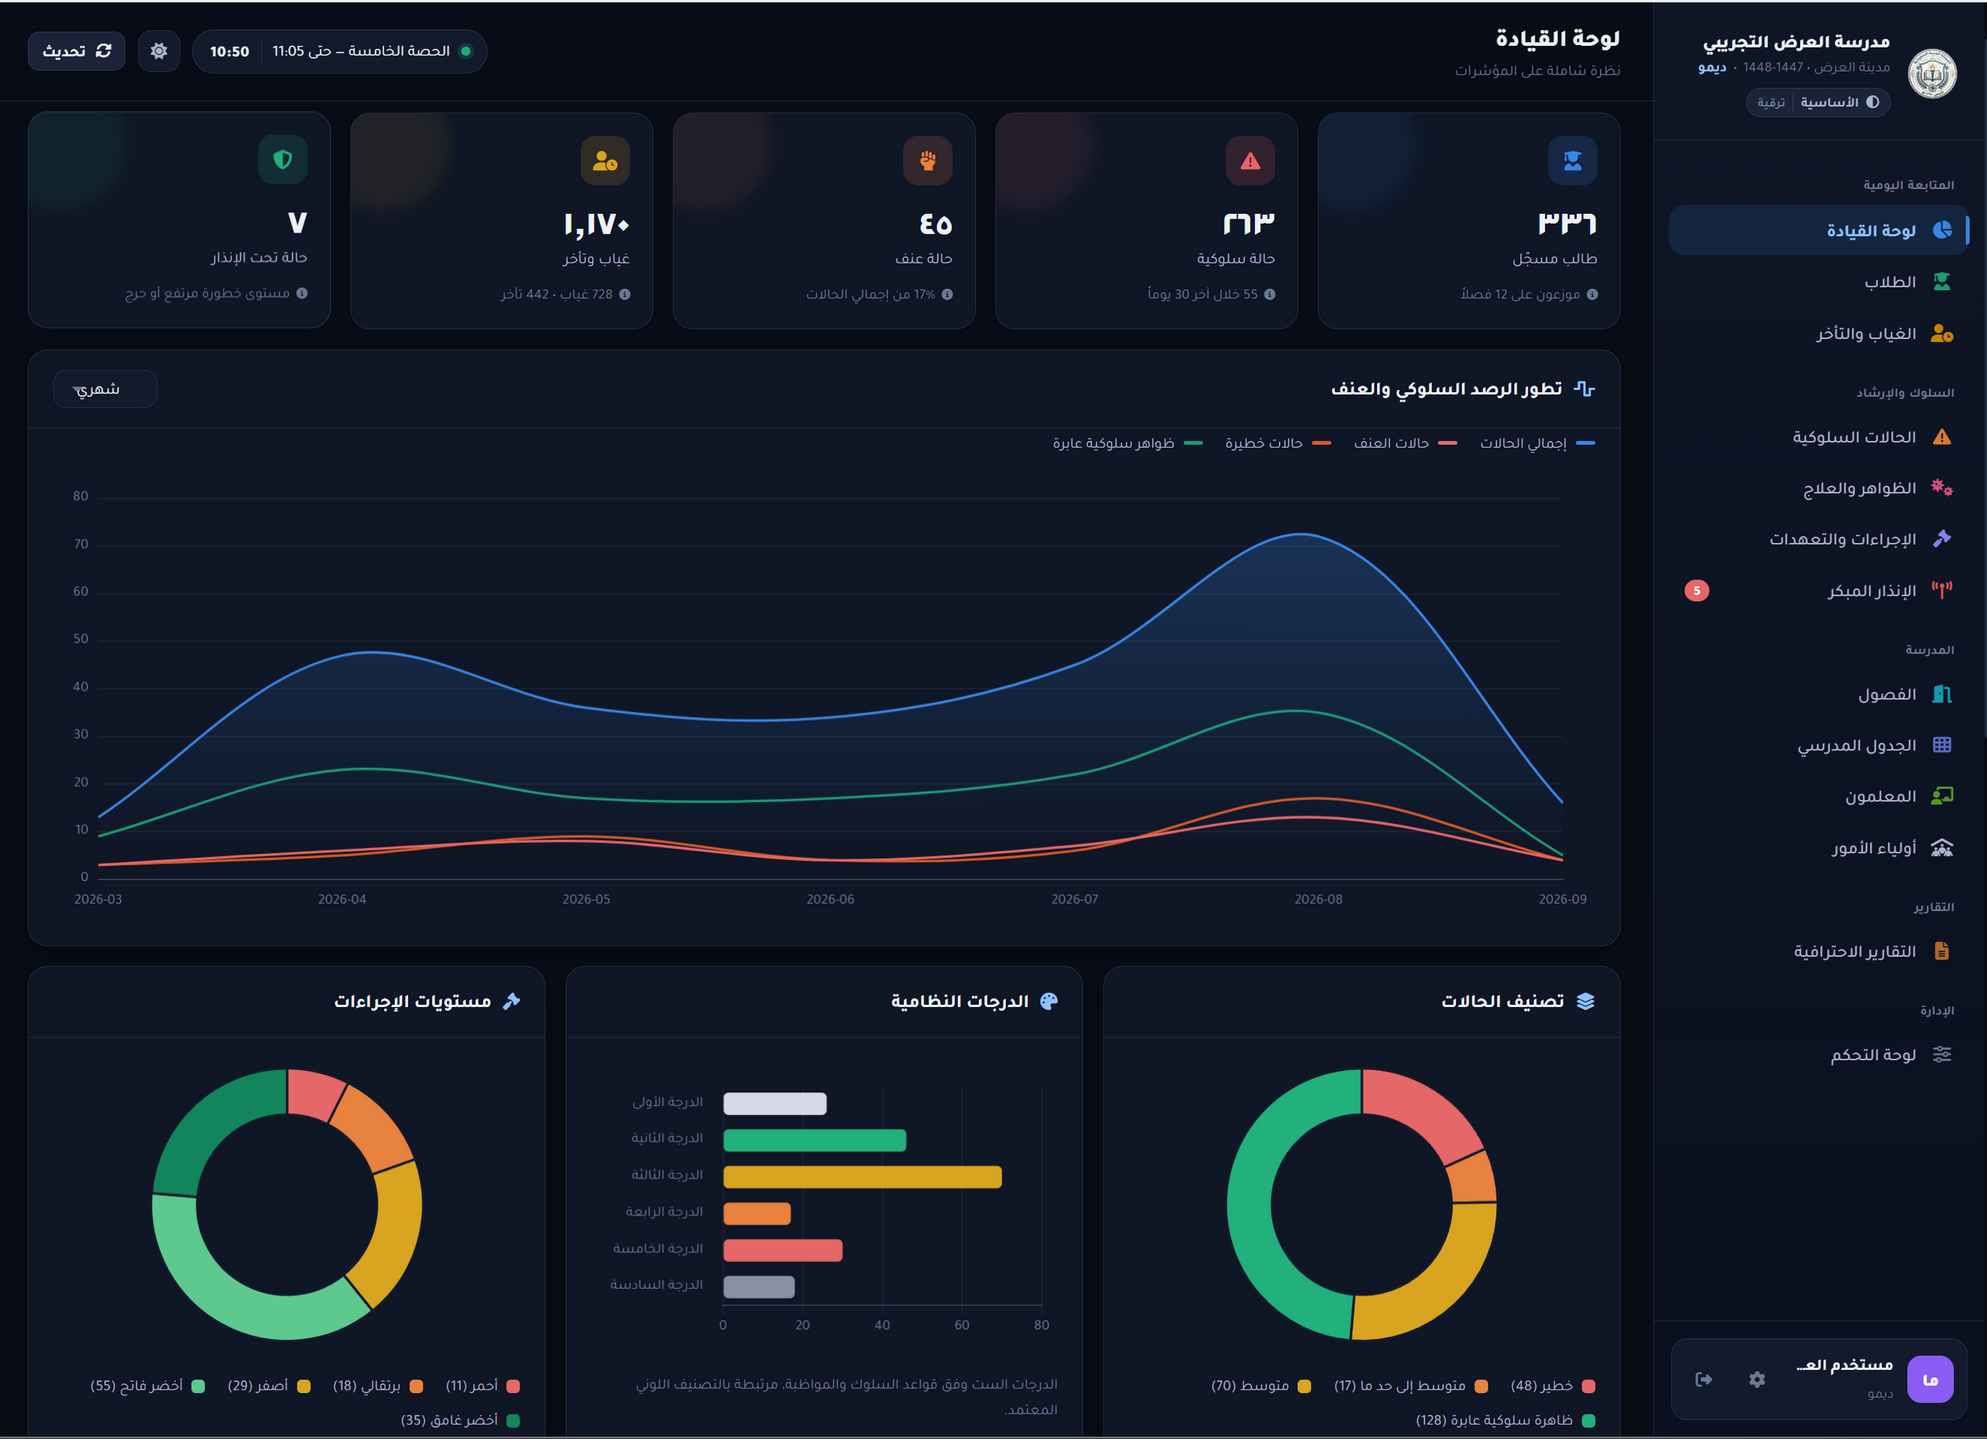Click the user-clock icon on غياب وتأخر card

[x=605, y=161]
